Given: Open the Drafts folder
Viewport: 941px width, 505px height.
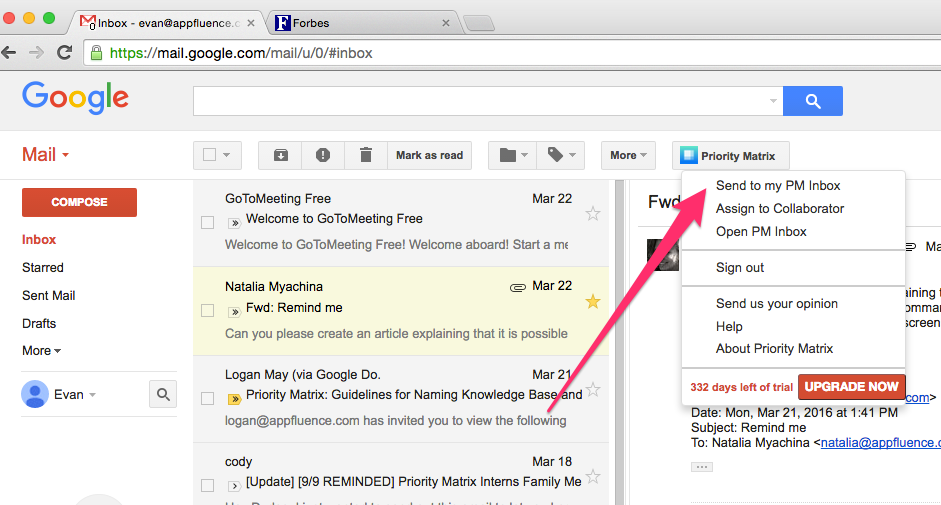Looking at the screenshot, I should click(39, 323).
